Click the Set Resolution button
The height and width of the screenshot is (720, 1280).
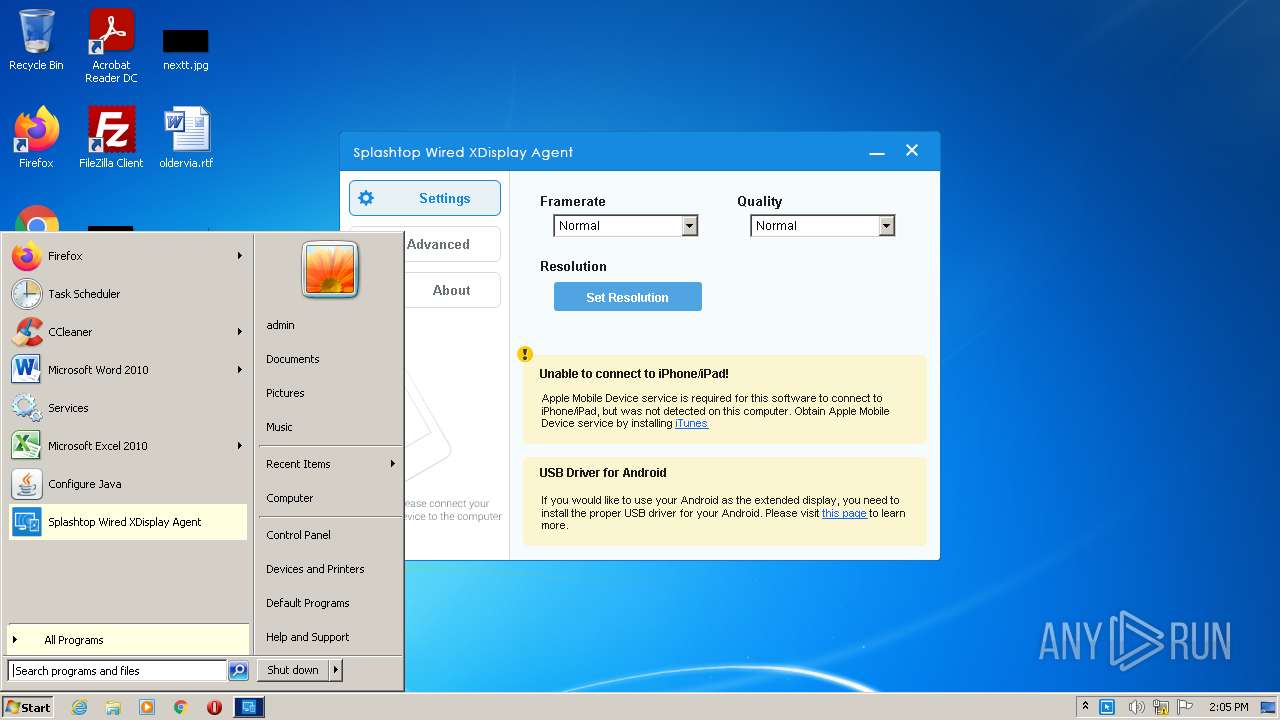(628, 297)
